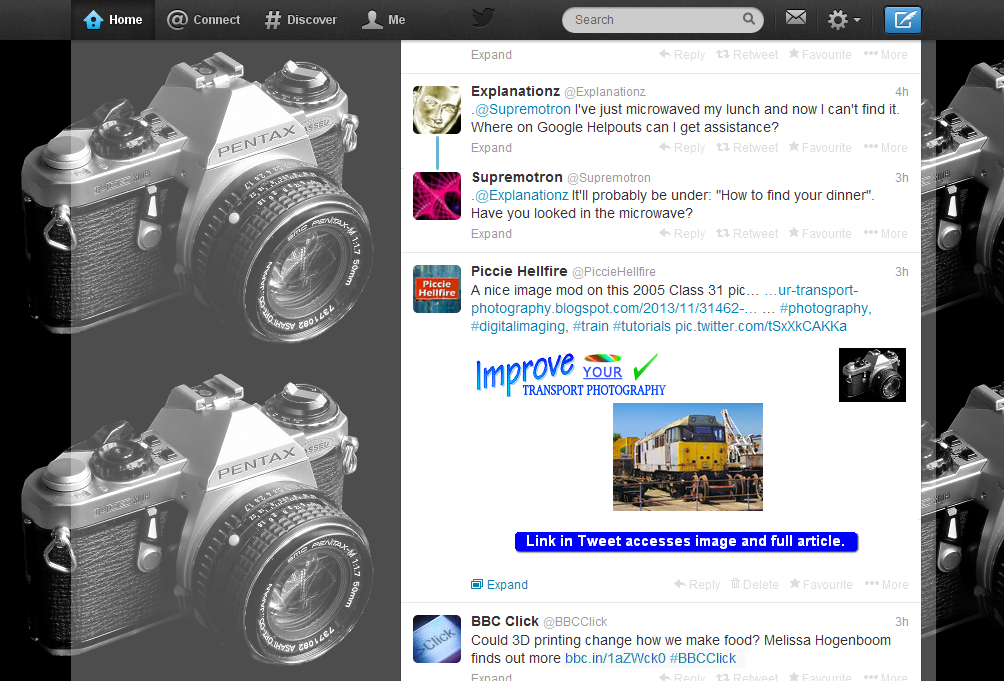The height and width of the screenshot is (681, 1004).
Task: Open the settings gear dropdown
Action: [x=843, y=20]
